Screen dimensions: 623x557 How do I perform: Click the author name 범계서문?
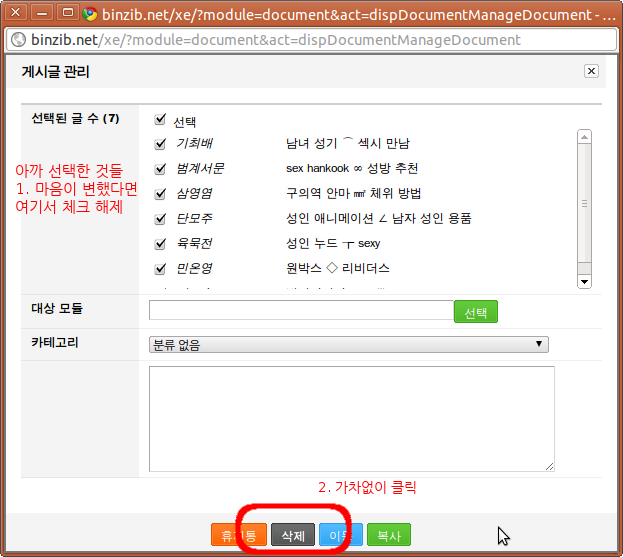pyautogui.click(x=200, y=168)
